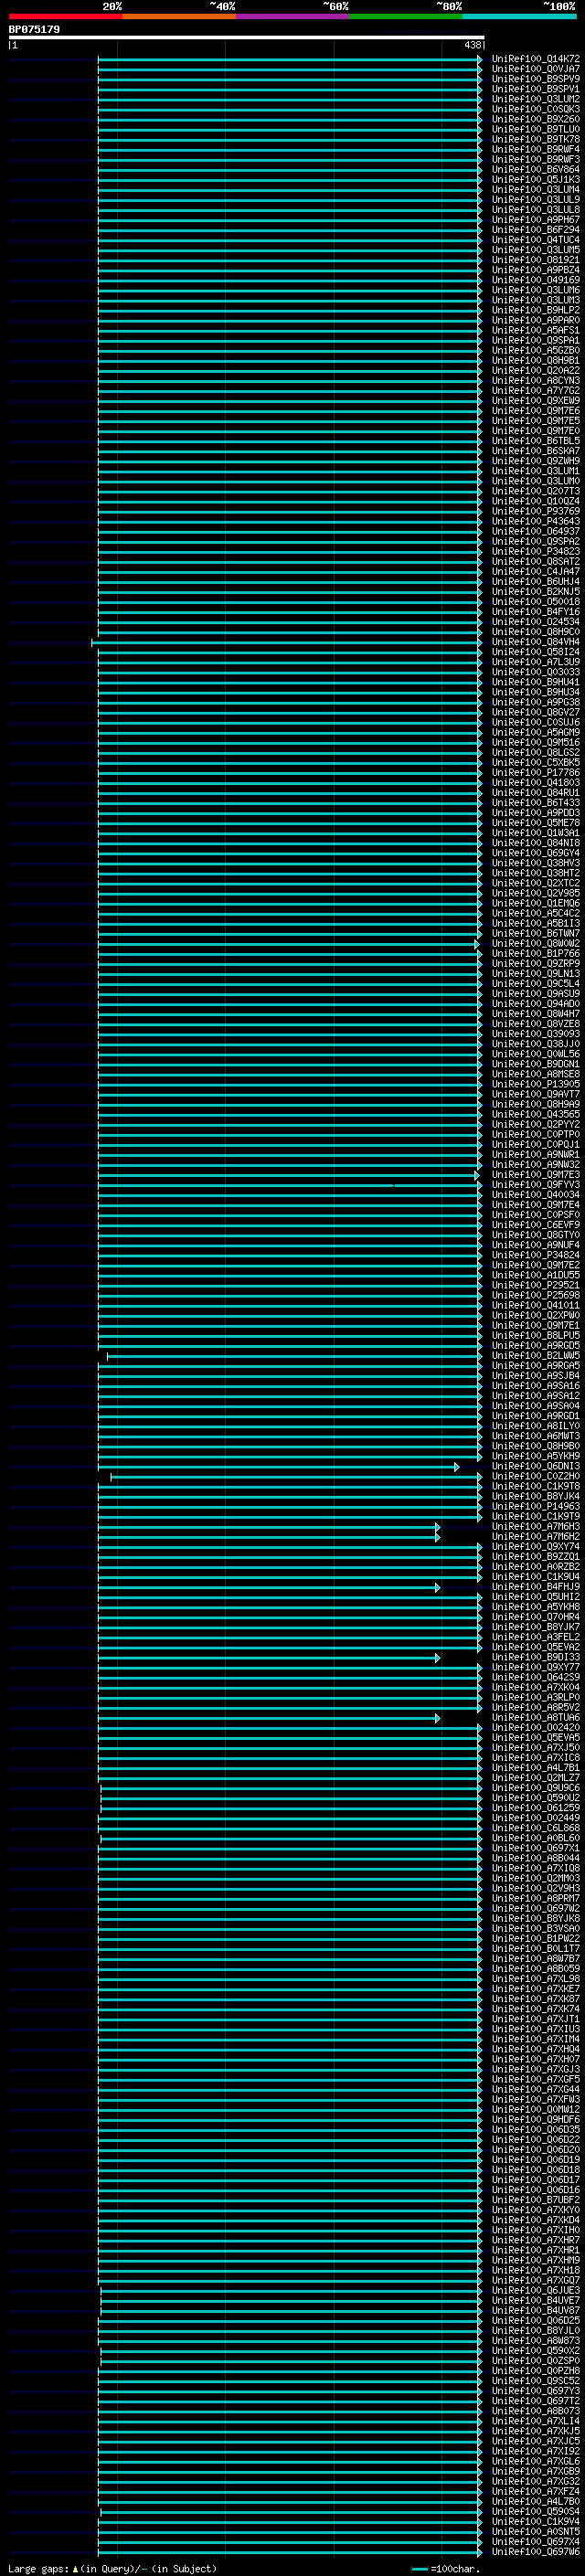Open hit UniRef100_O50018
585x2576 pixels.
[x=536, y=602]
